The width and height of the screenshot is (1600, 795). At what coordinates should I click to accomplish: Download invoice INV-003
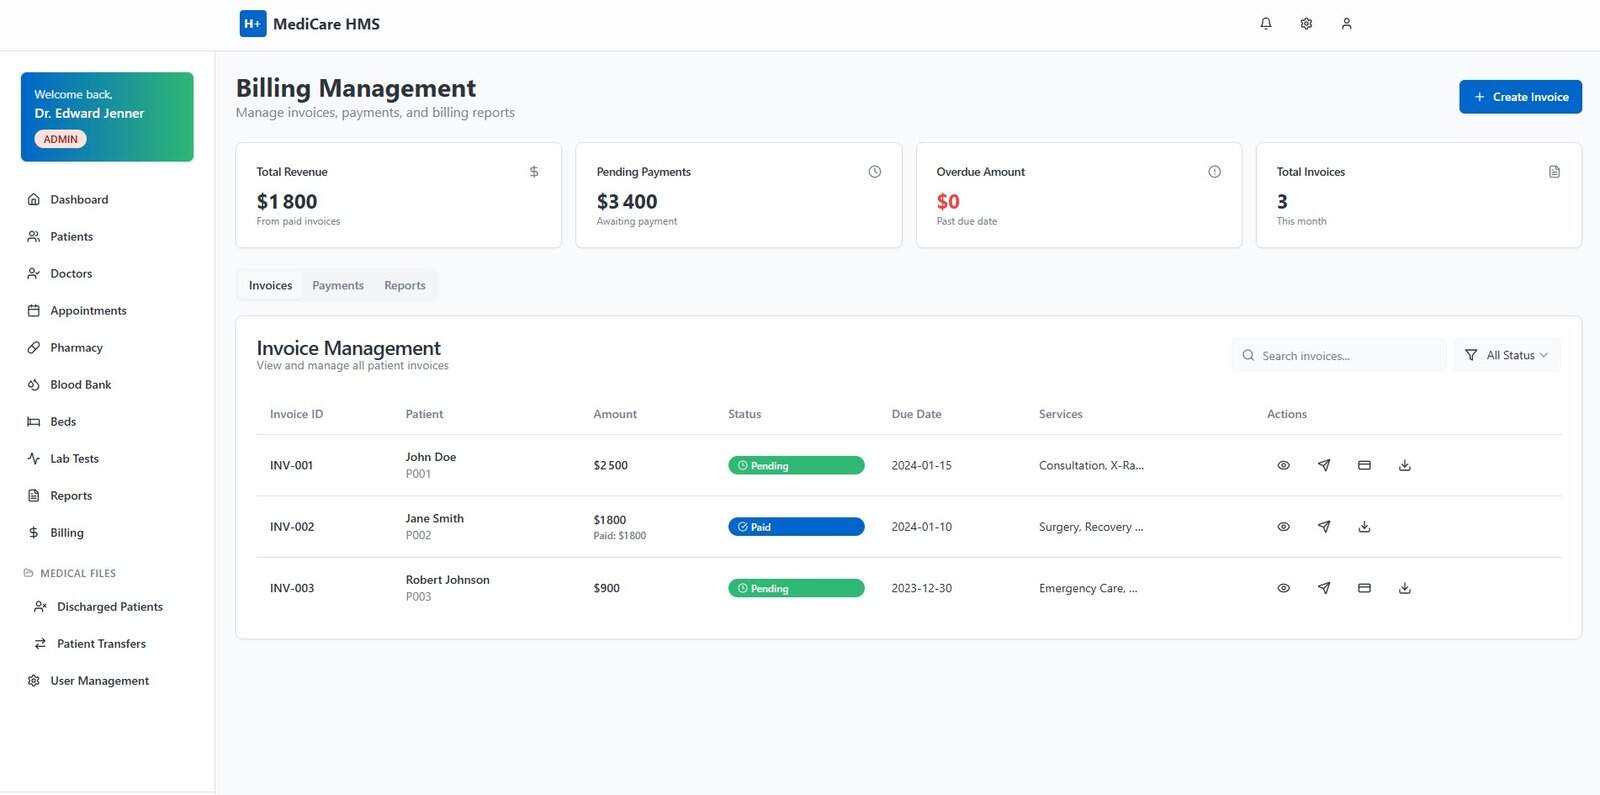coord(1405,589)
